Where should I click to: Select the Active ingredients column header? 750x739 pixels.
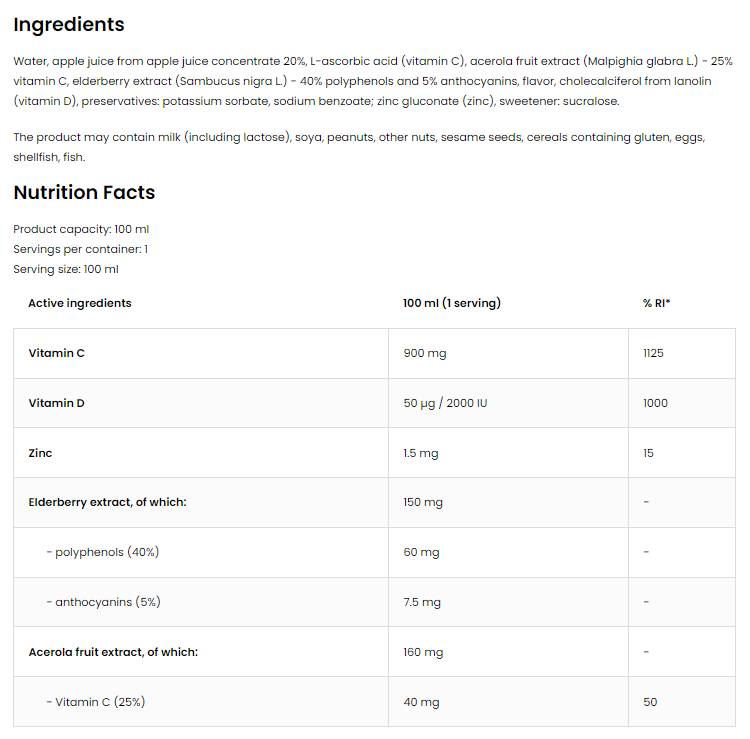coord(80,303)
